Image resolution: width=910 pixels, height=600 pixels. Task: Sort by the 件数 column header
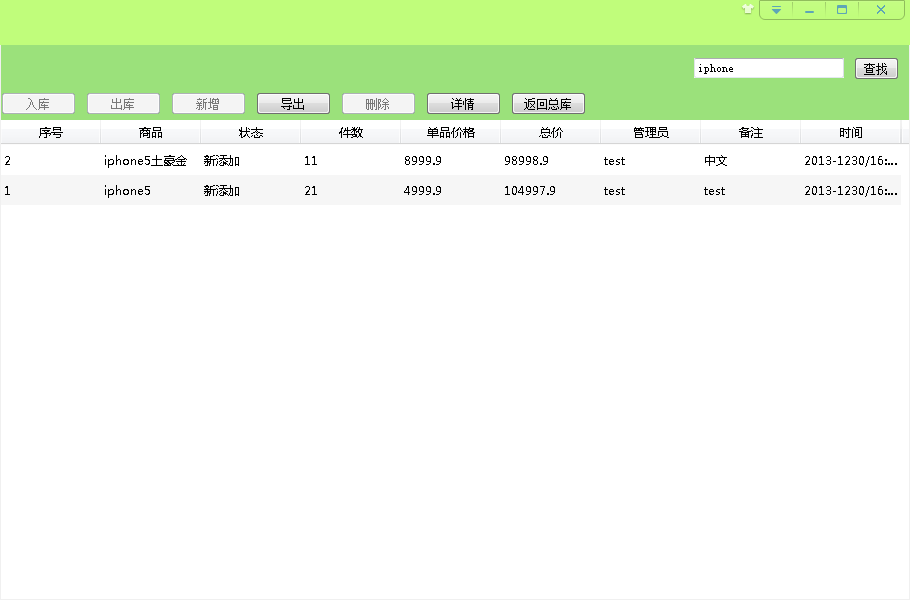coord(351,133)
